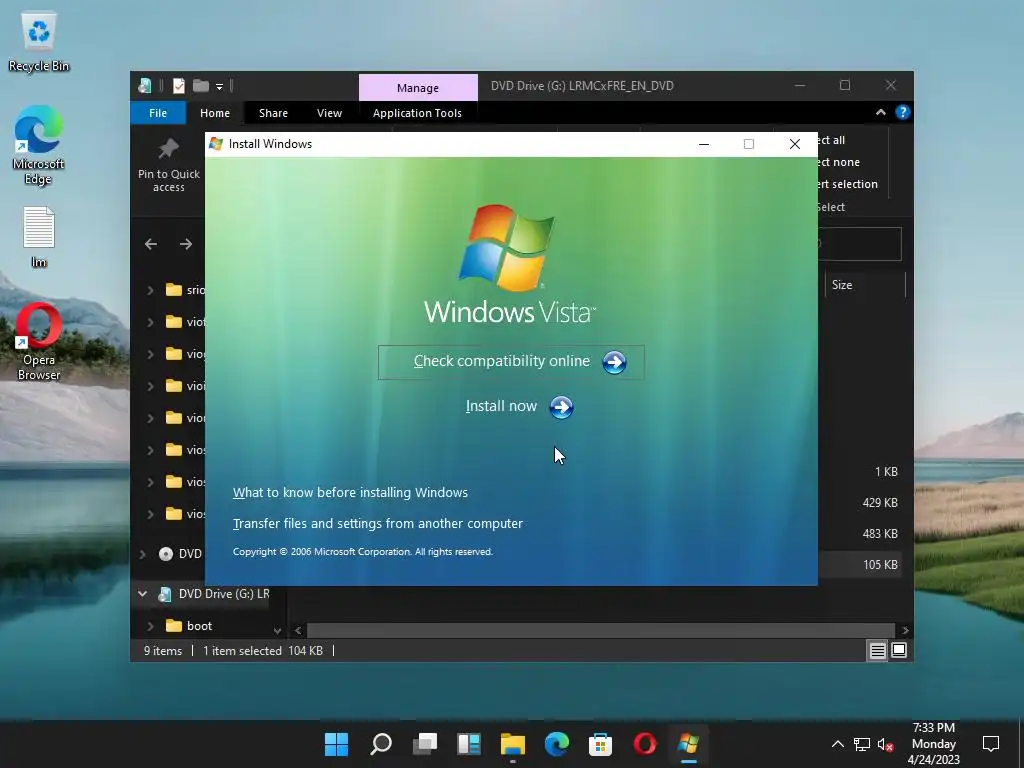Click the muted volume icon in the tray
The width and height of the screenshot is (1024, 768).
tap(886, 744)
